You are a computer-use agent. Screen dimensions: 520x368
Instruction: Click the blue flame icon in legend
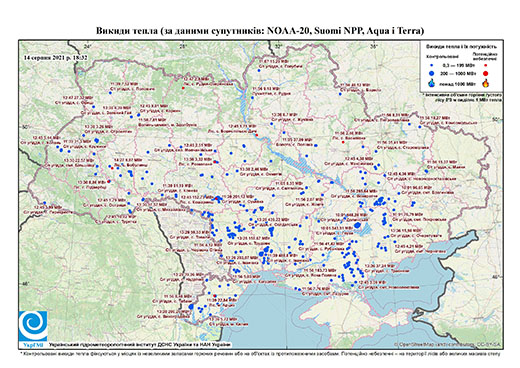point(432,83)
